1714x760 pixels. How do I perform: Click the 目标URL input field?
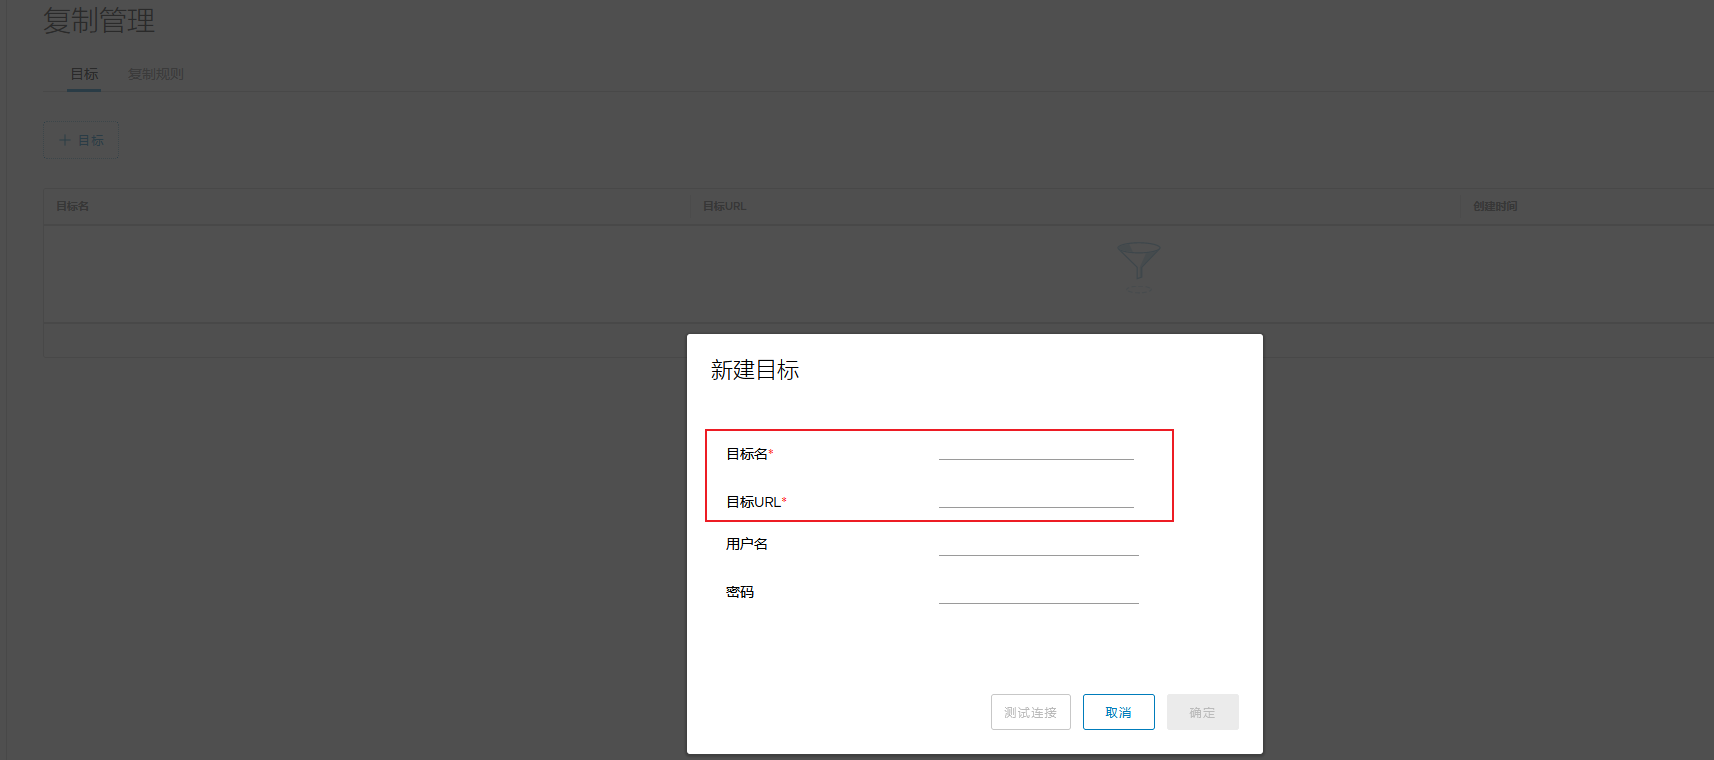click(1036, 498)
